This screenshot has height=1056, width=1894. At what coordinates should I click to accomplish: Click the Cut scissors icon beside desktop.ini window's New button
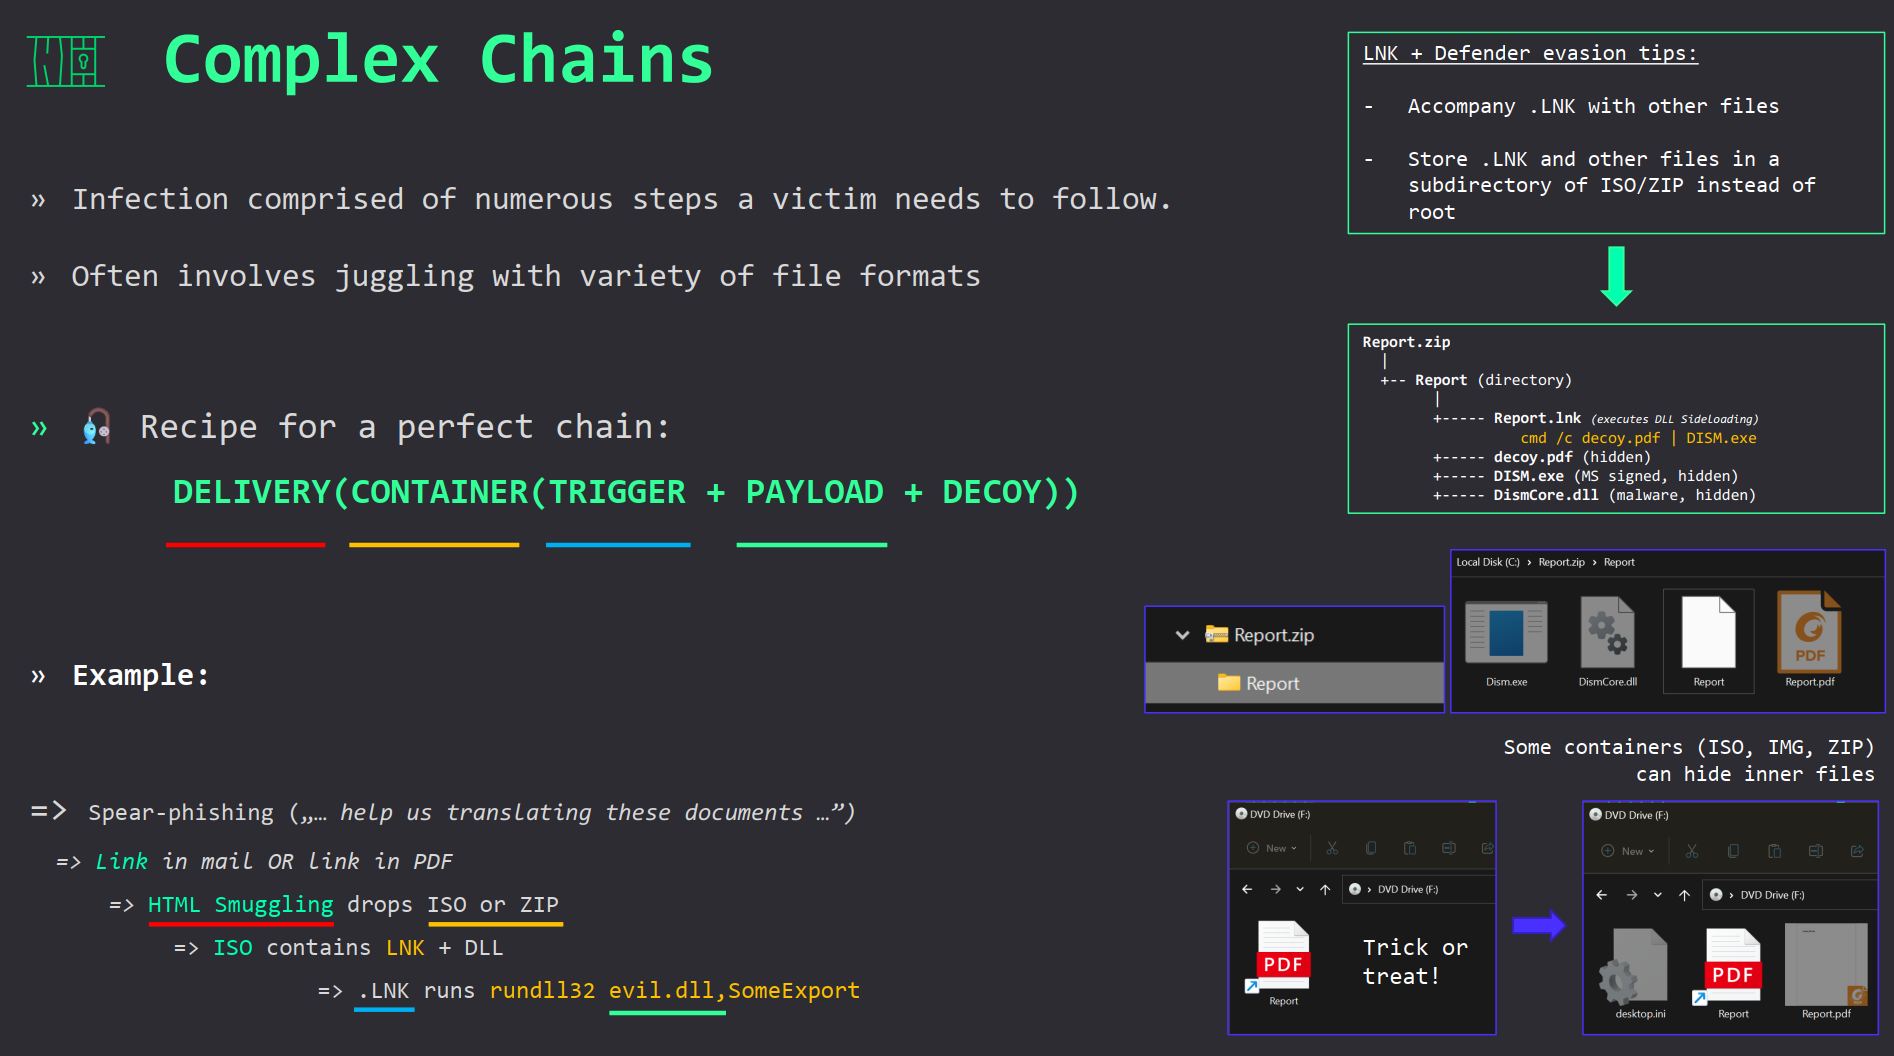(x=1692, y=851)
